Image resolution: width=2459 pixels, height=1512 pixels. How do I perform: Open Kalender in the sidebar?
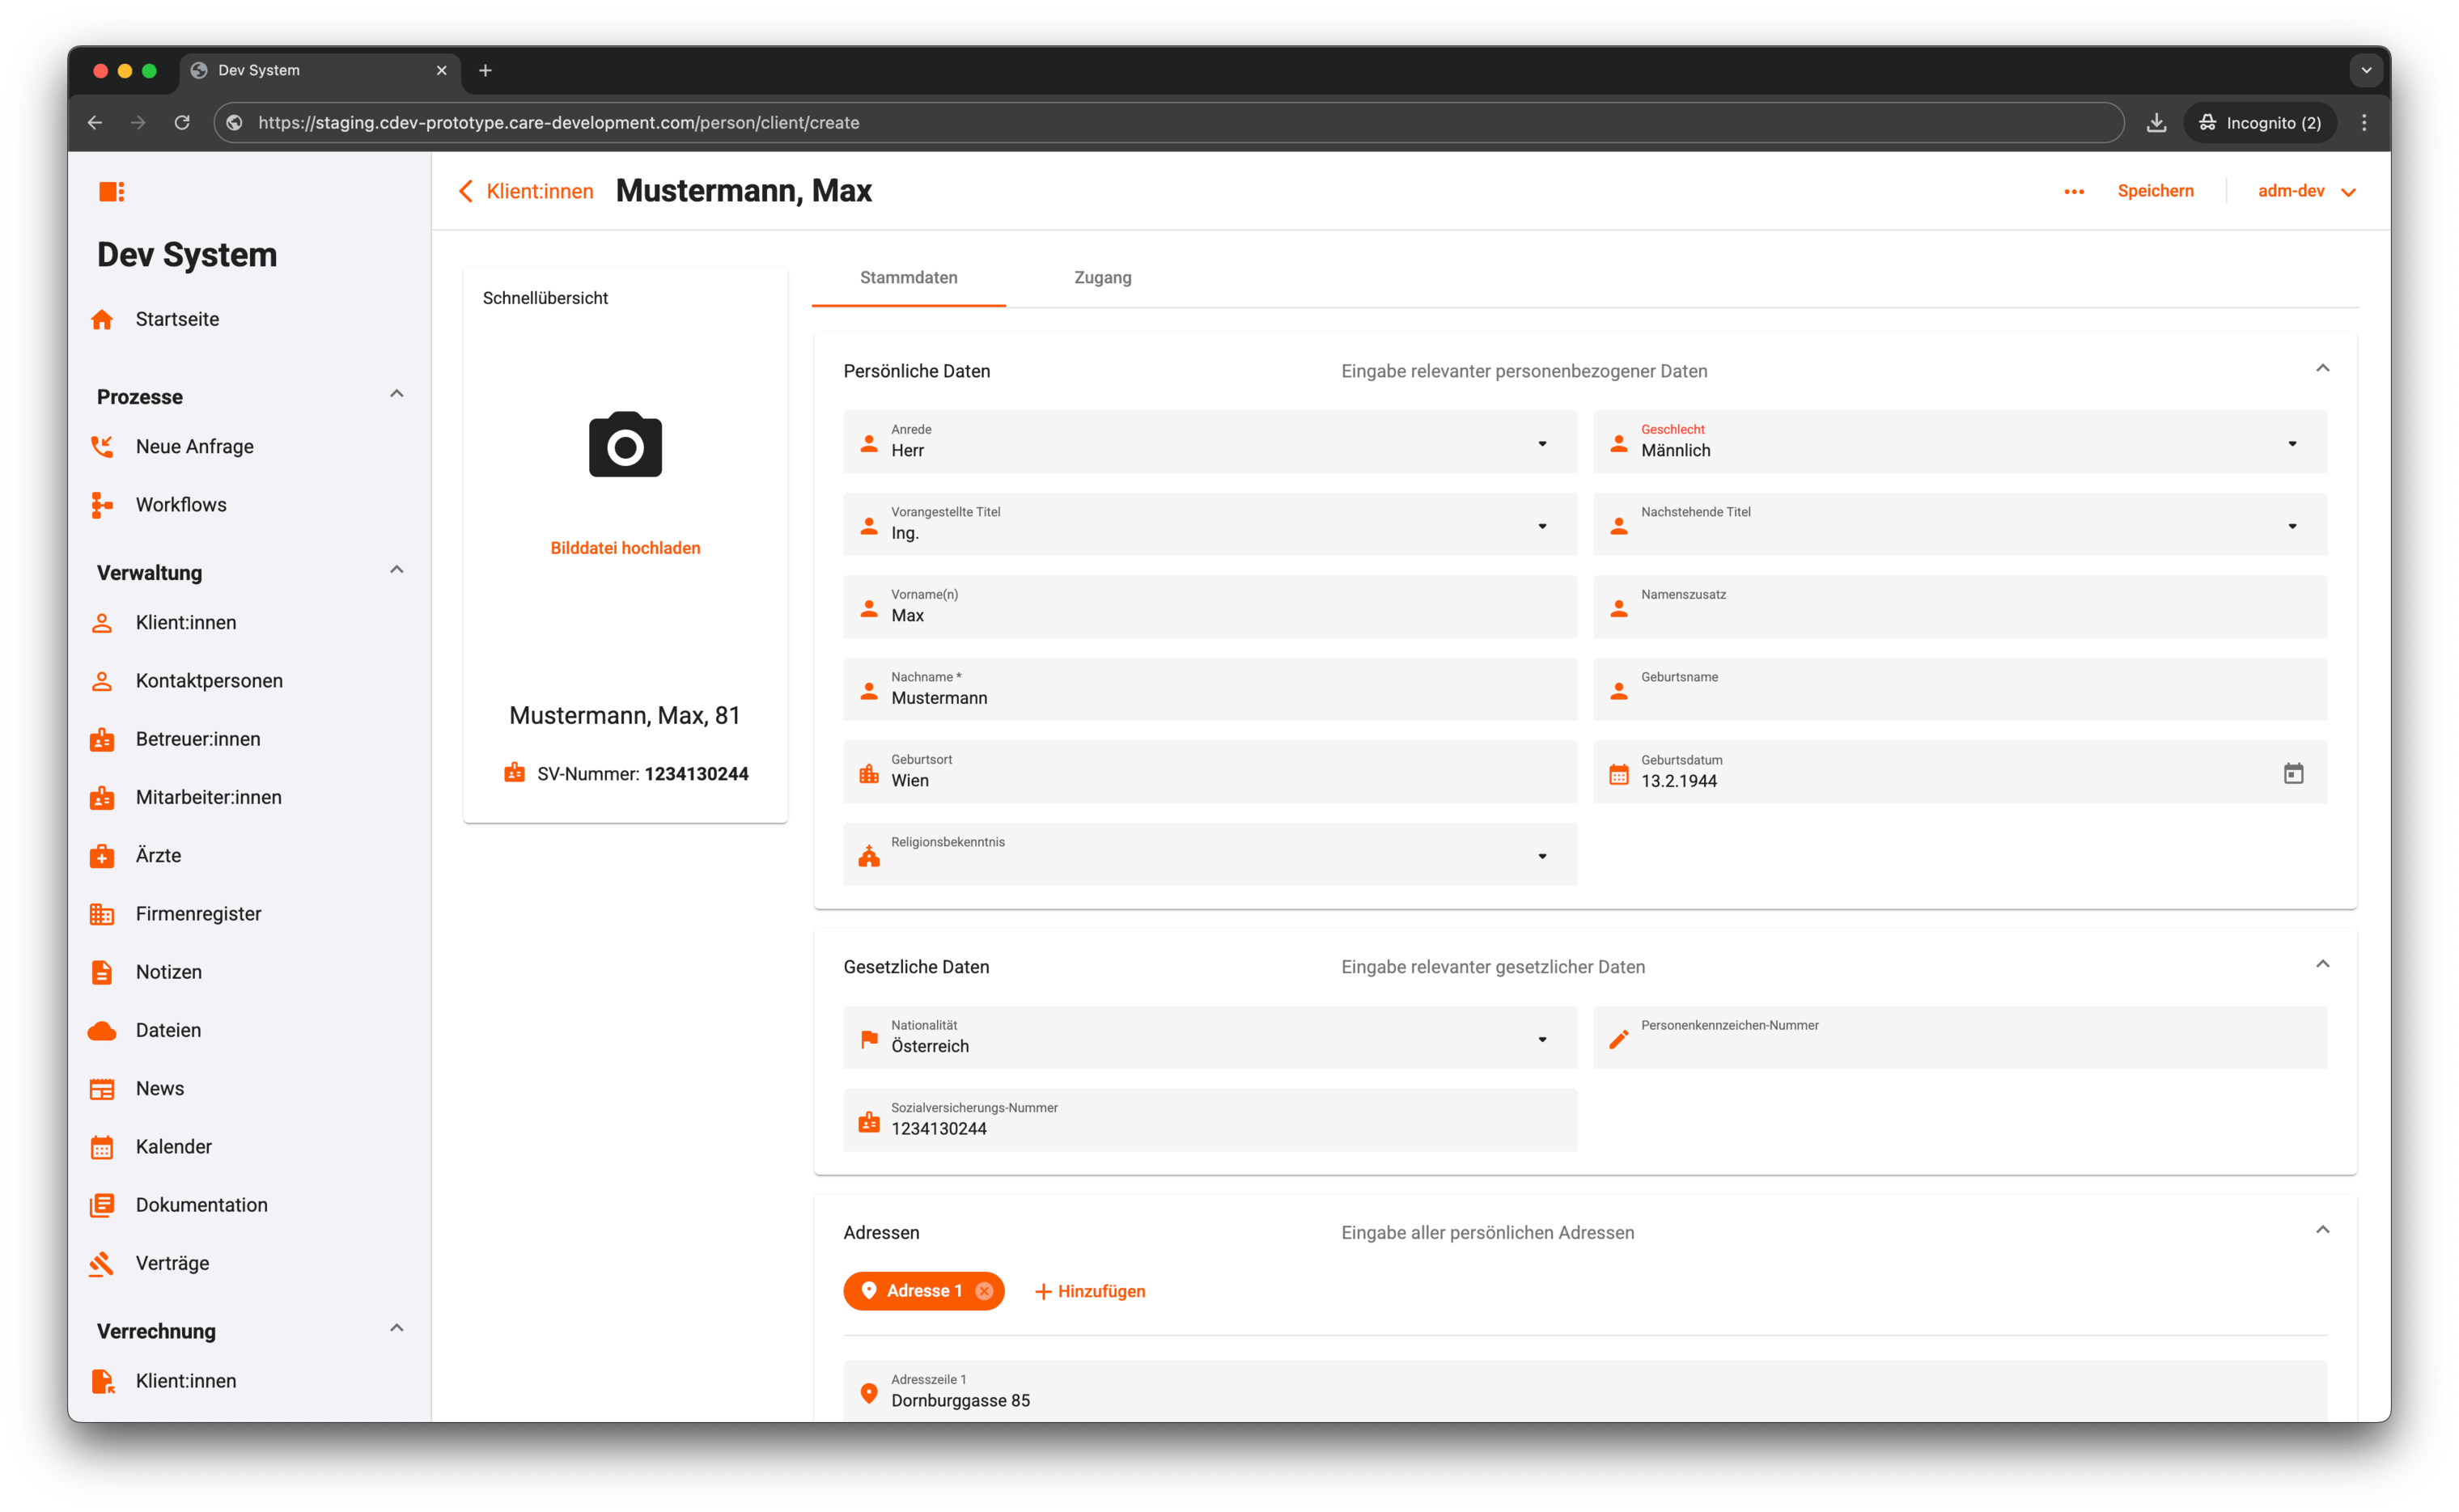[x=174, y=1147]
